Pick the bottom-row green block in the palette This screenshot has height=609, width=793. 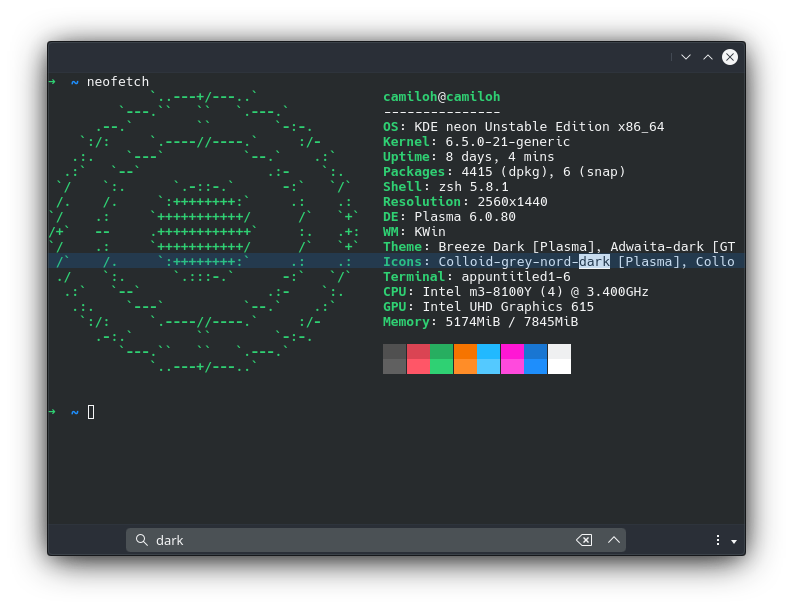coord(441,366)
